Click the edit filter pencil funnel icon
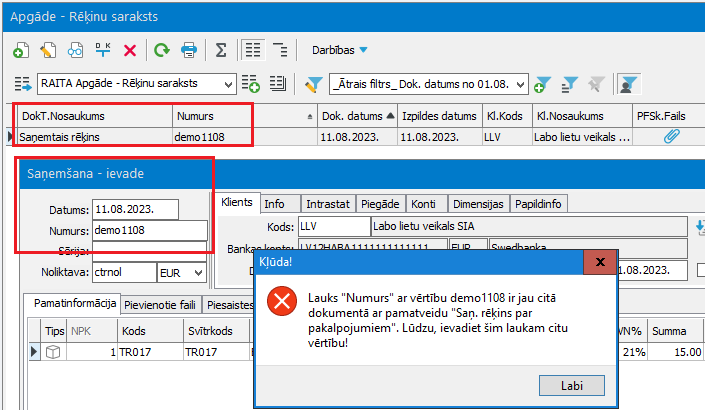The height and width of the screenshot is (410, 705). tap(313, 84)
